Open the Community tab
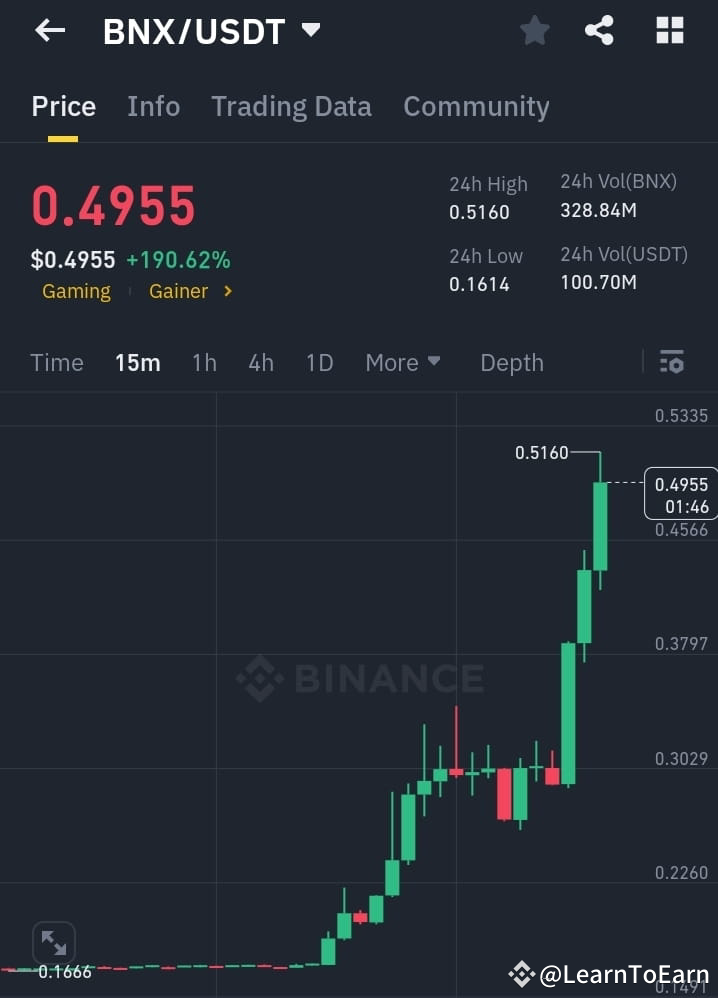 (x=476, y=106)
